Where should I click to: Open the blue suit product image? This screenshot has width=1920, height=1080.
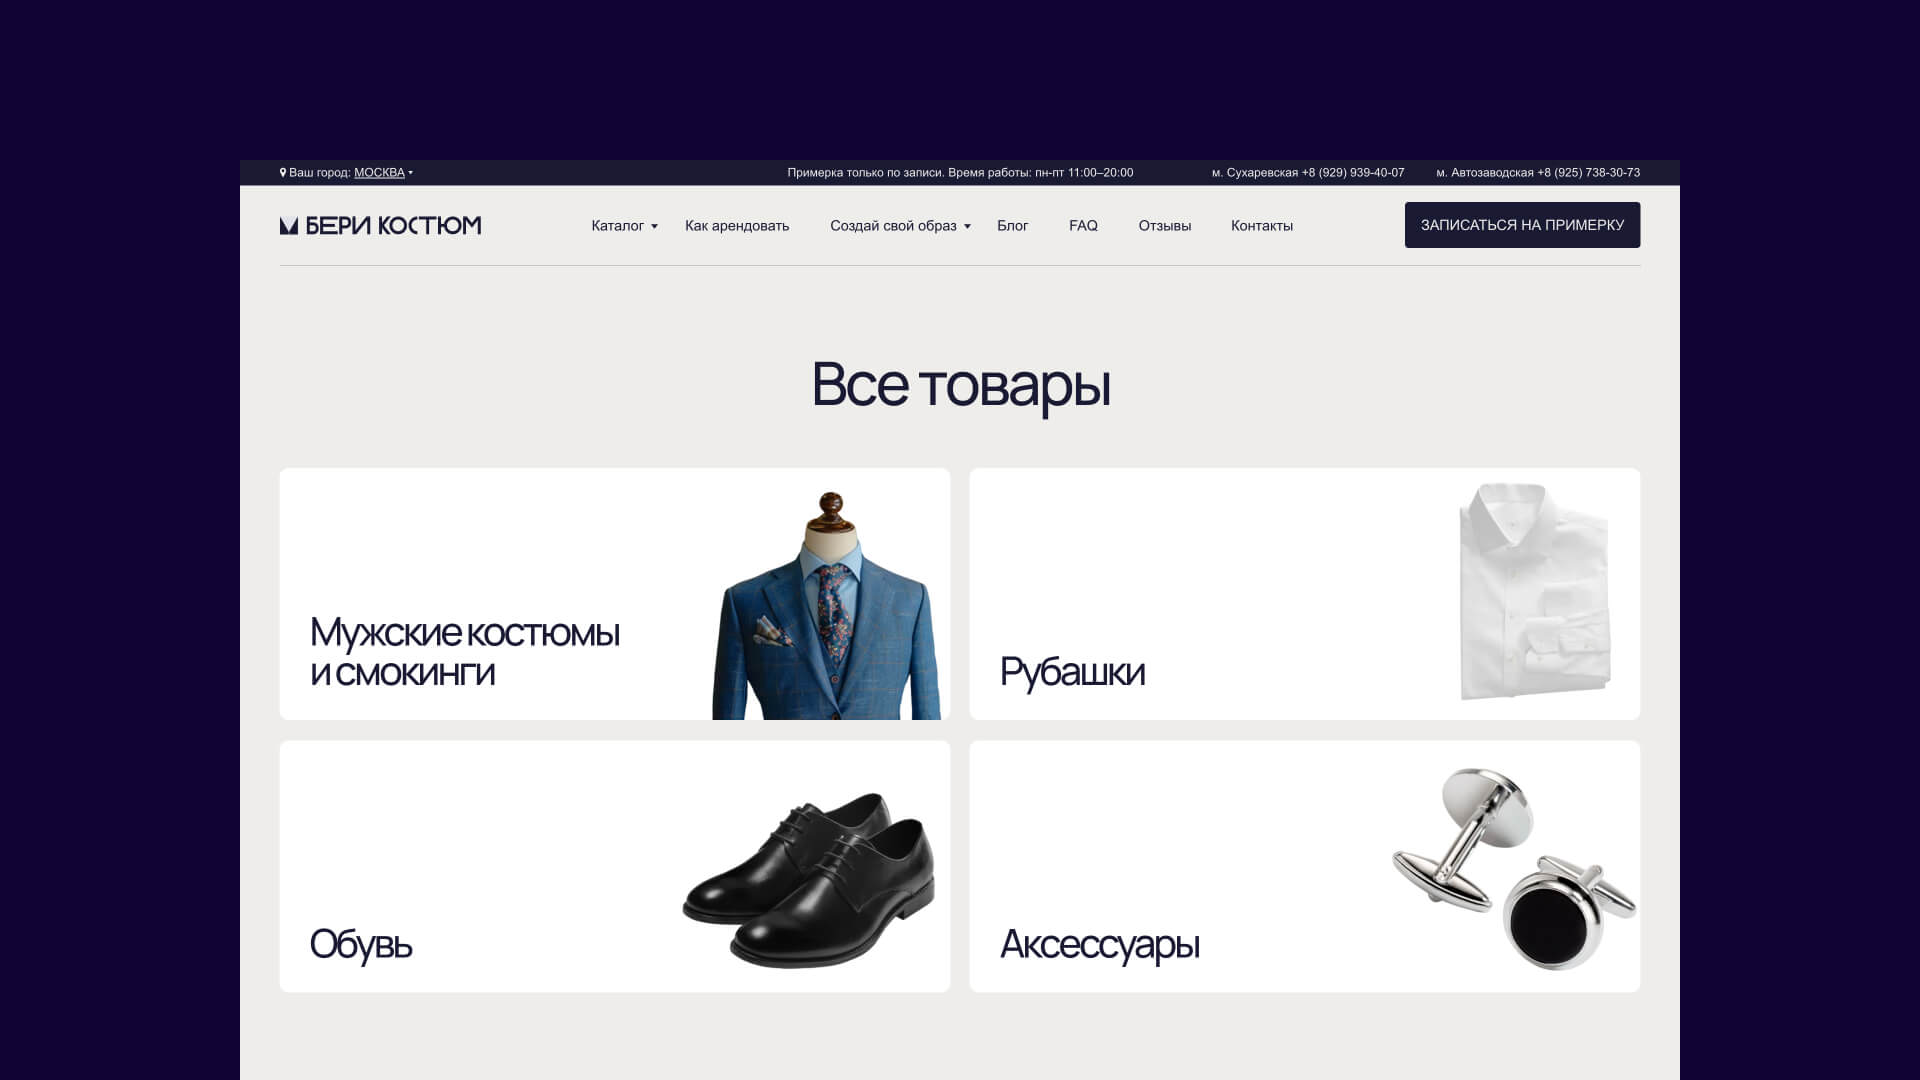[827, 605]
